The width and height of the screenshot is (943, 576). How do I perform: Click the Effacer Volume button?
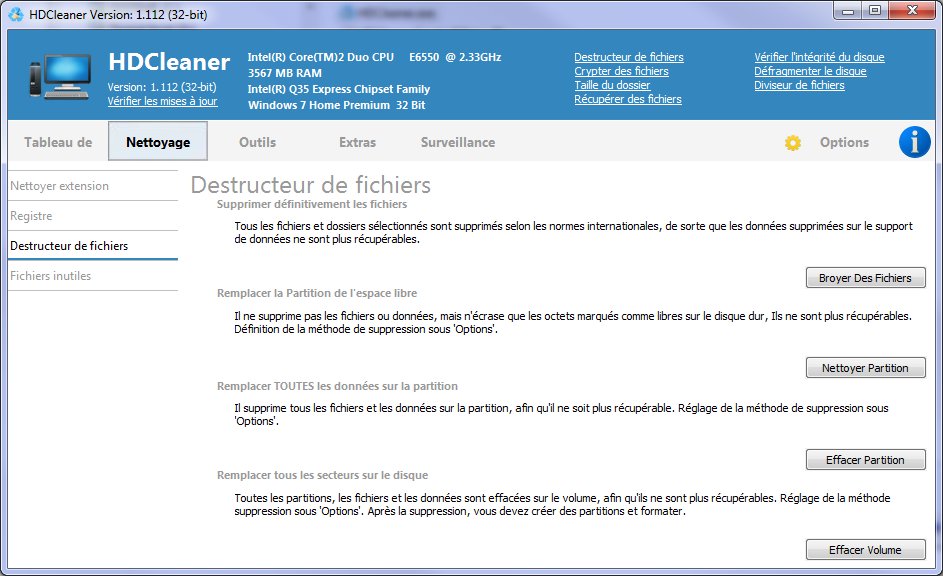(865, 550)
